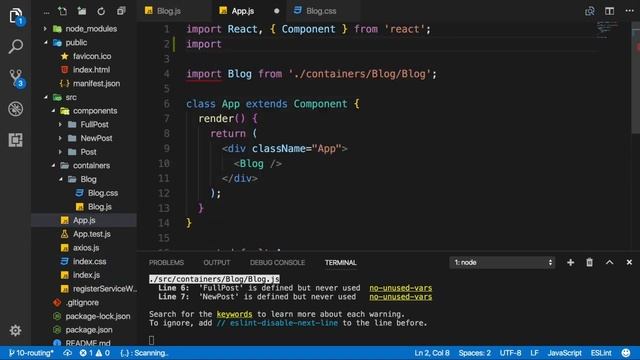Image resolution: width=640 pixels, height=360 pixels.
Task: Change language mode JavaScript
Action: coord(564,353)
